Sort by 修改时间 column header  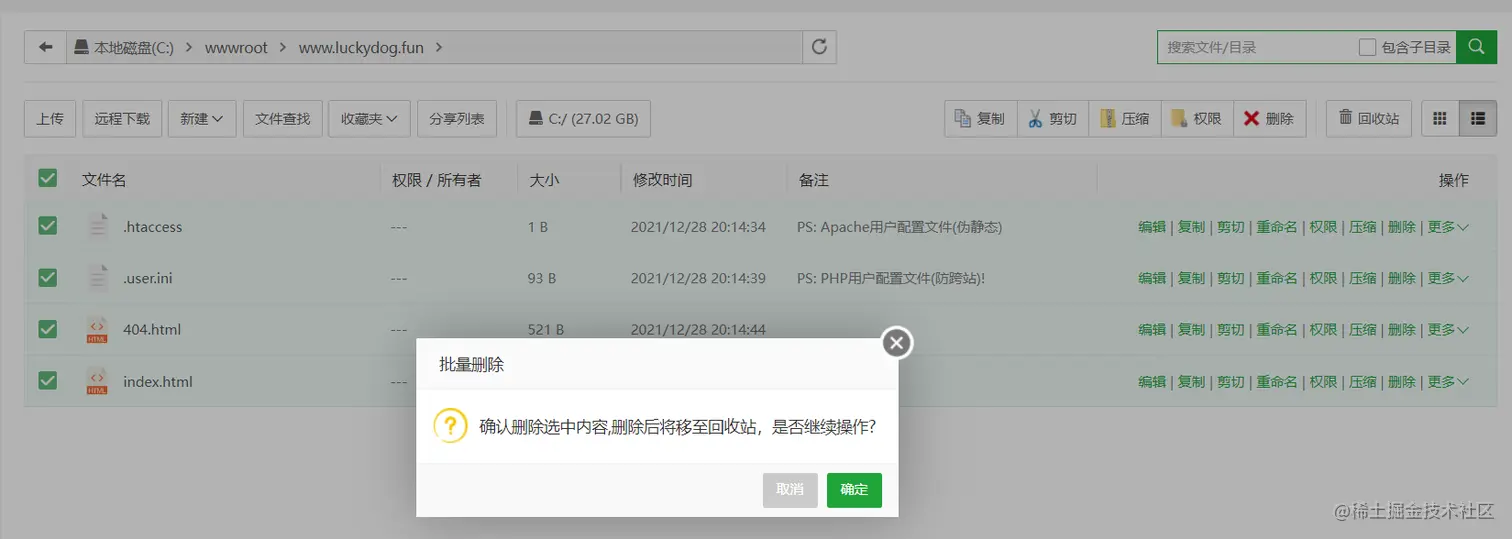662,180
